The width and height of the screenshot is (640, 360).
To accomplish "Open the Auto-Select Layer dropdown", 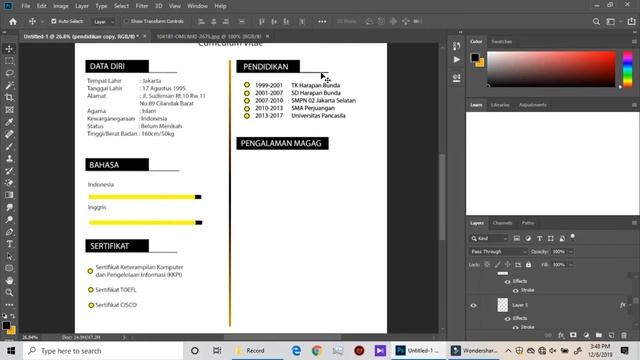I will (103, 22).
